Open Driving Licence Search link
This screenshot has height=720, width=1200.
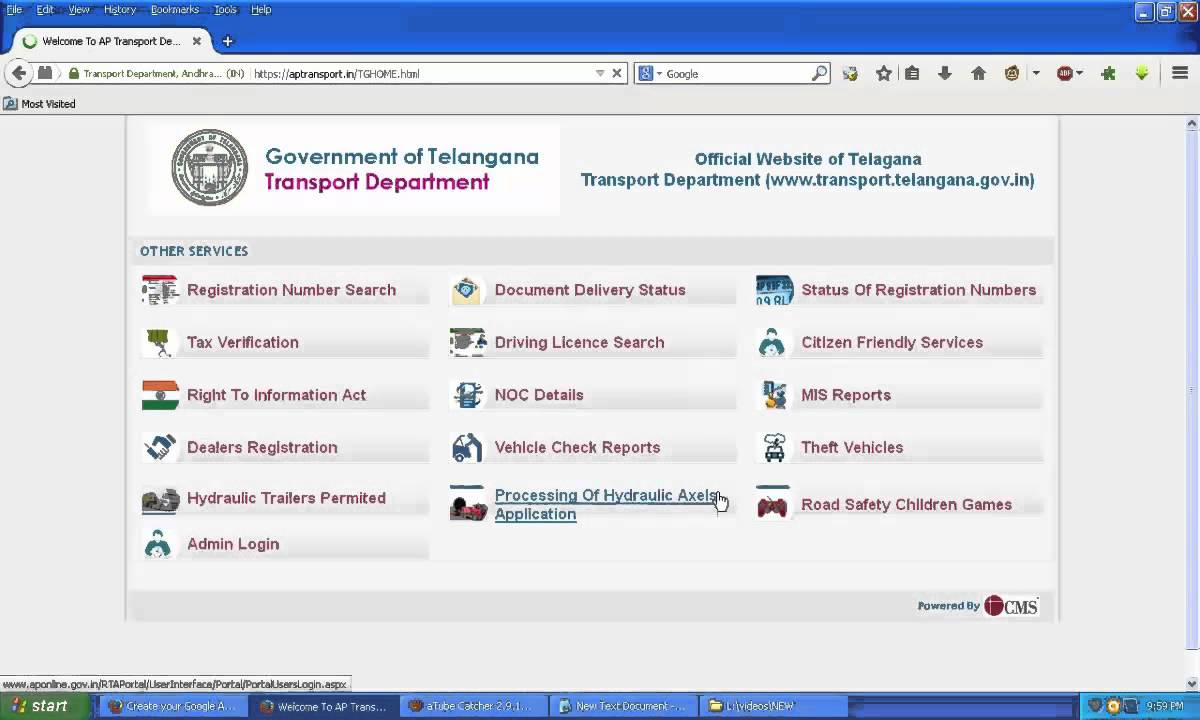click(x=579, y=342)
